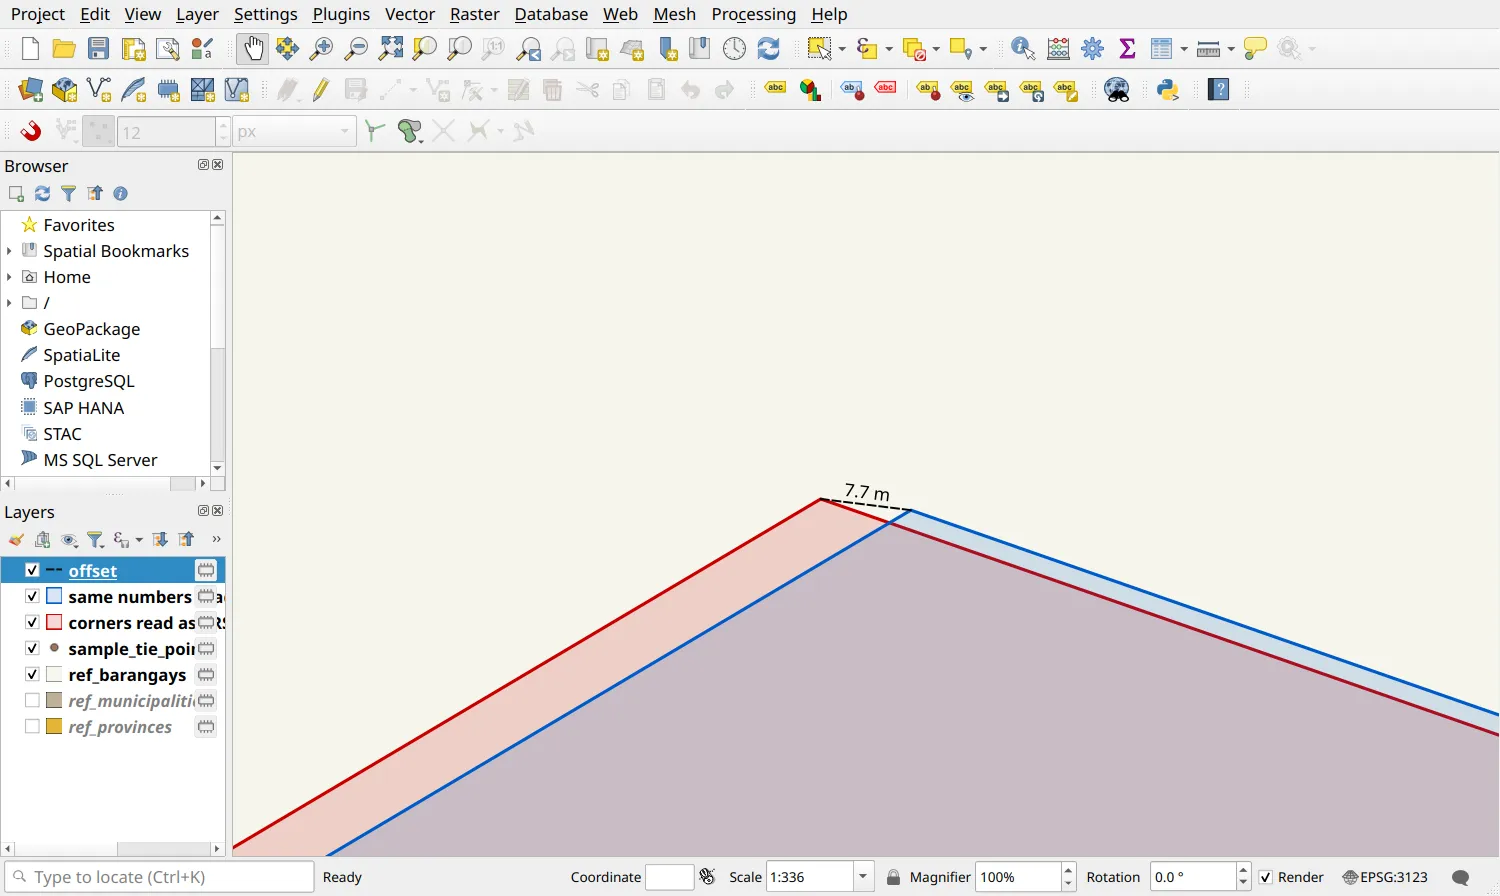
Task: Select the PostgreSQL browser entry
Action: click(88, 381)
